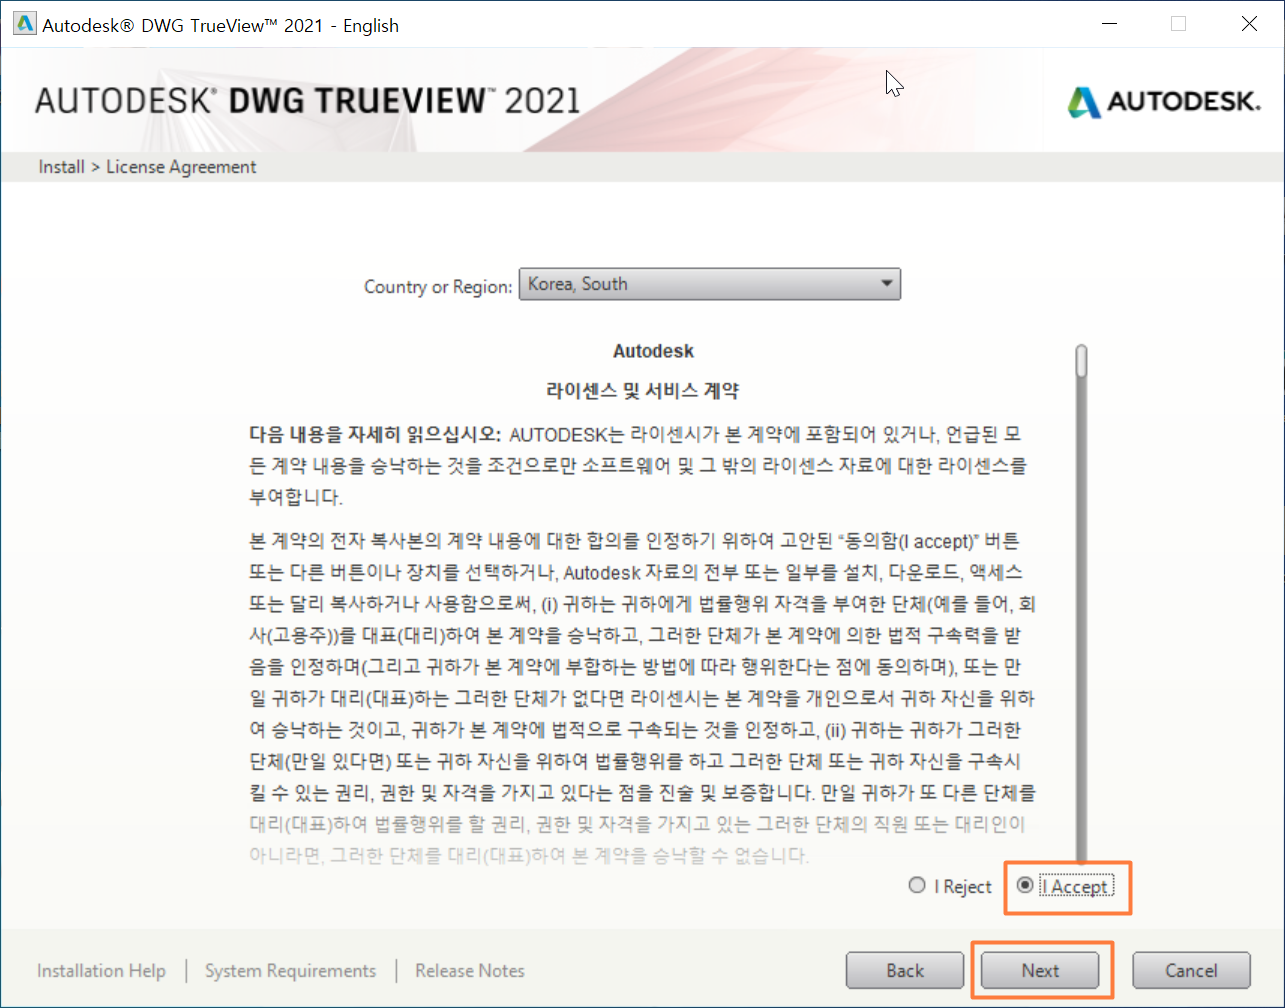Viewport: 1285px width, 1008px height.
Task: Click the Next button
Action: pos(1040,970)
